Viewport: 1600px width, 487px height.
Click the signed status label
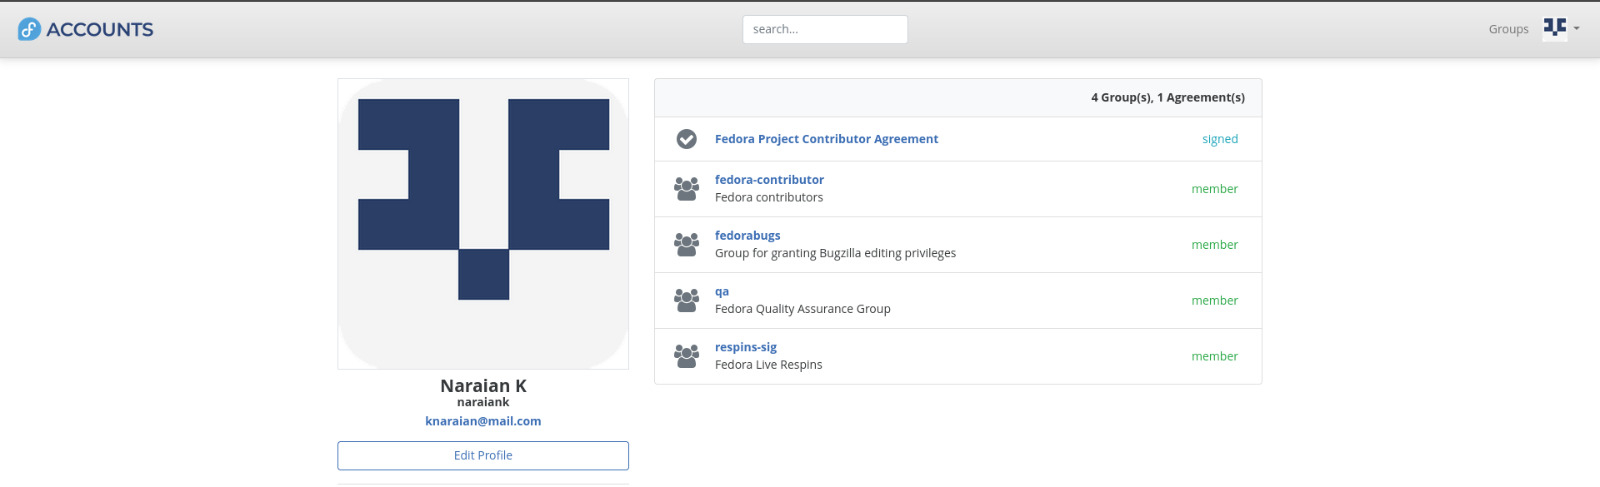(x=1220, y=139)
